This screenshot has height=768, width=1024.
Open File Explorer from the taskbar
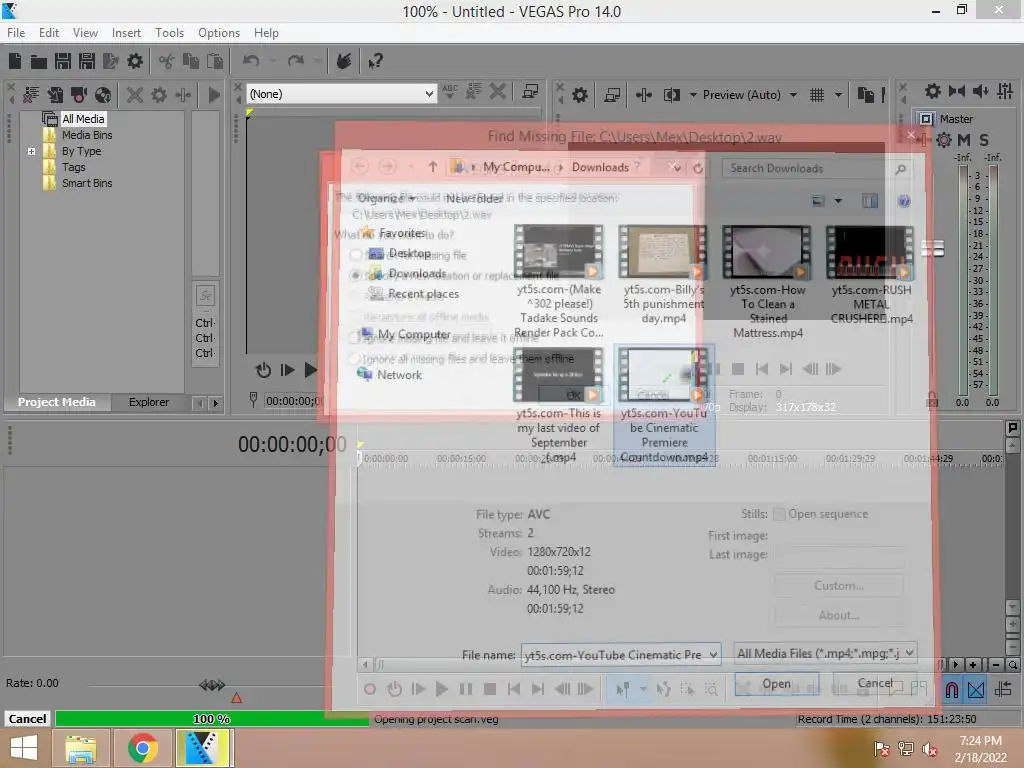[81, 748]
